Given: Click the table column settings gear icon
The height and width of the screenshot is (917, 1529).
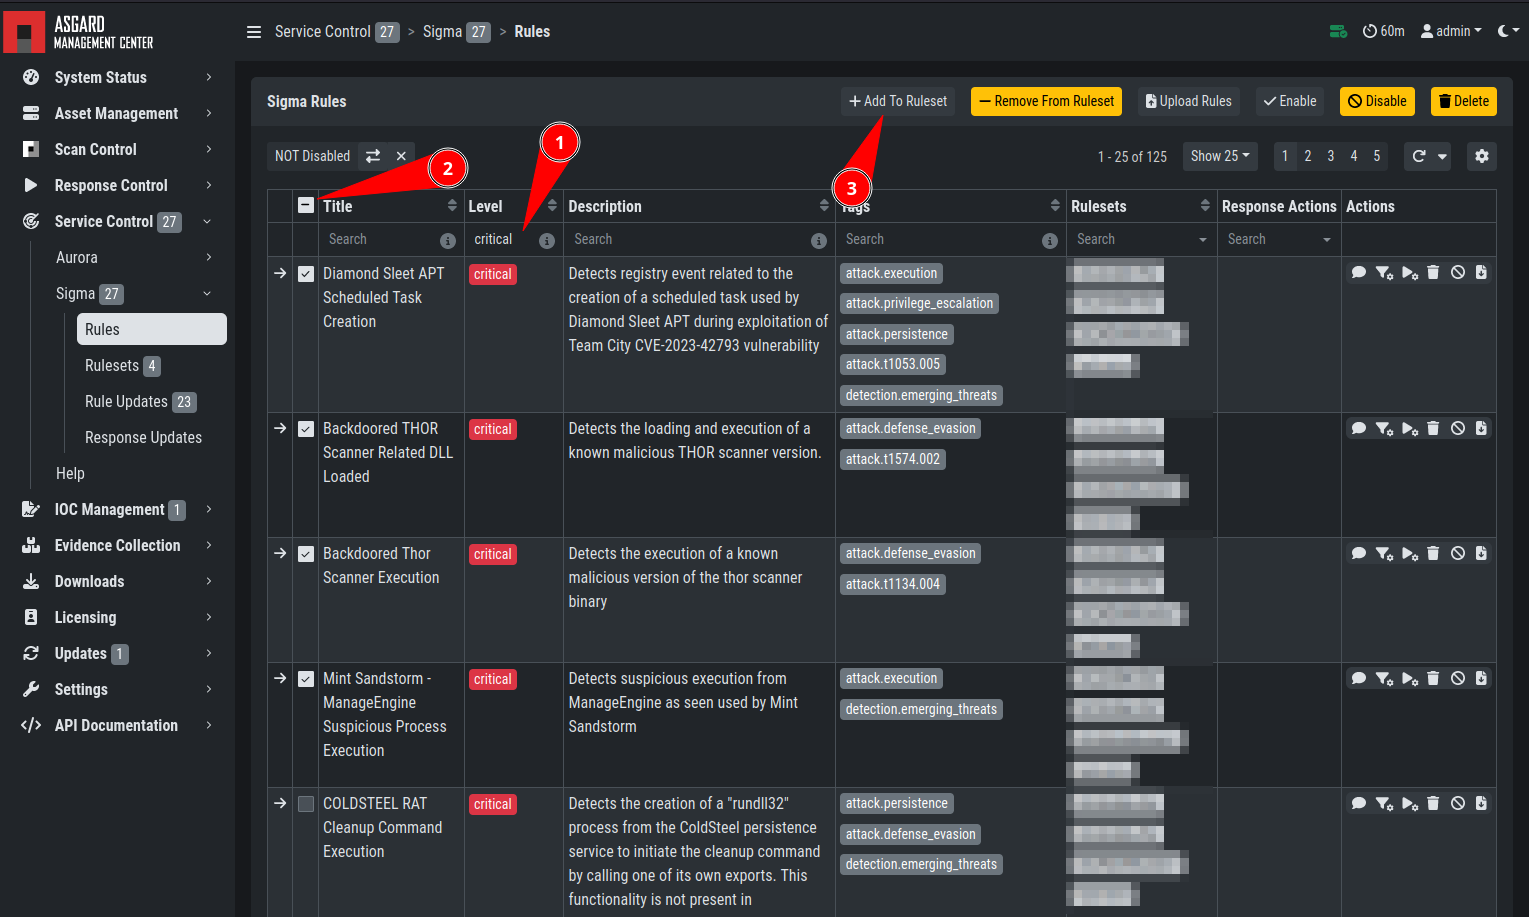Looking at the screenshot, I should [1482, 156].
